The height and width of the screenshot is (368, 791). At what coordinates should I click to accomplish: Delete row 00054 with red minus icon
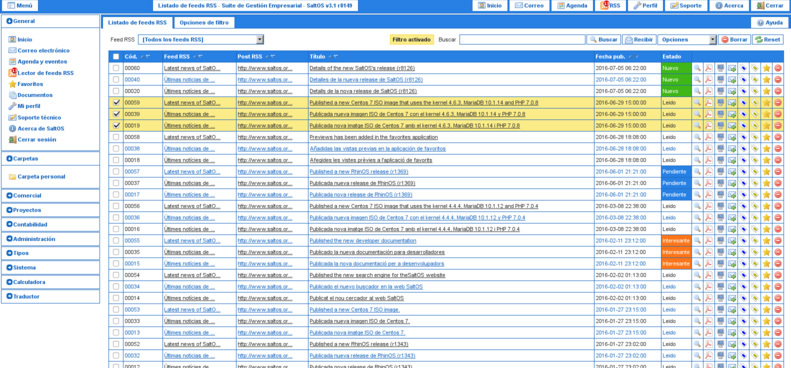coord(778,275)
